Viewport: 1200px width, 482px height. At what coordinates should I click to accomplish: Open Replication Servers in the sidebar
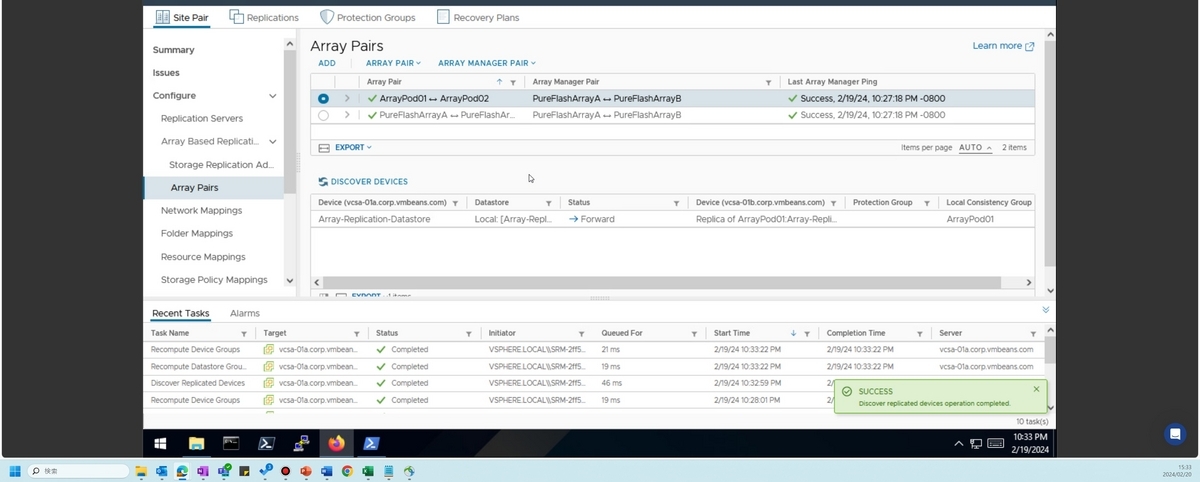coord(202,119)
